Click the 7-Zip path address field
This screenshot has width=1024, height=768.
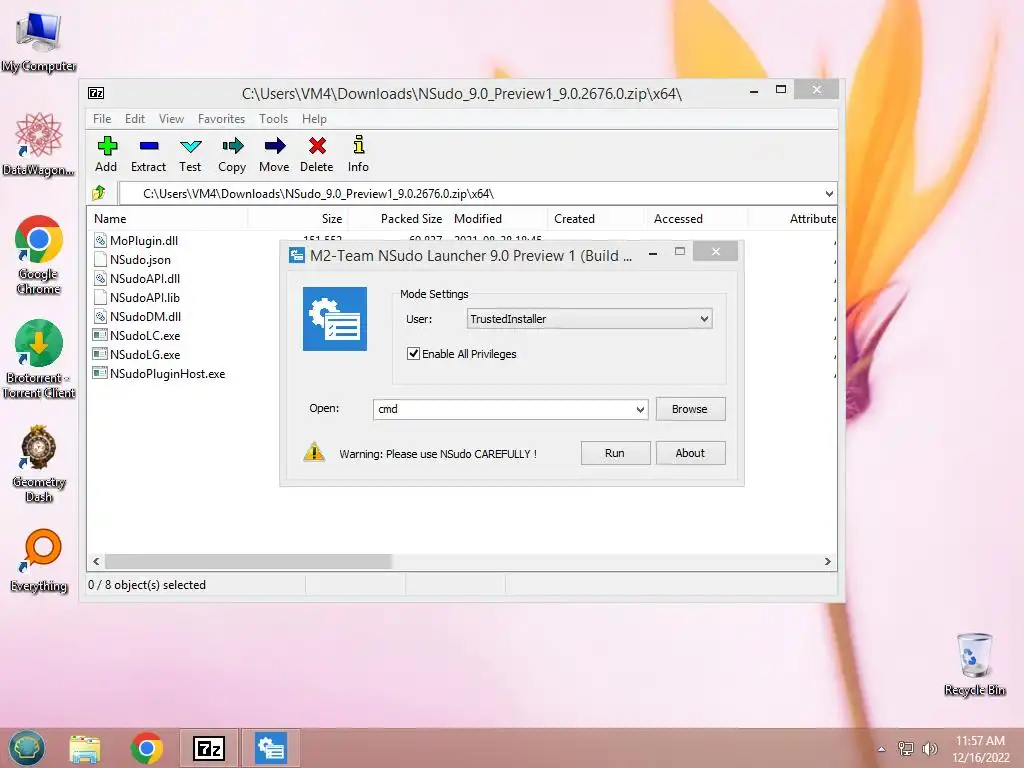[470, 193]
